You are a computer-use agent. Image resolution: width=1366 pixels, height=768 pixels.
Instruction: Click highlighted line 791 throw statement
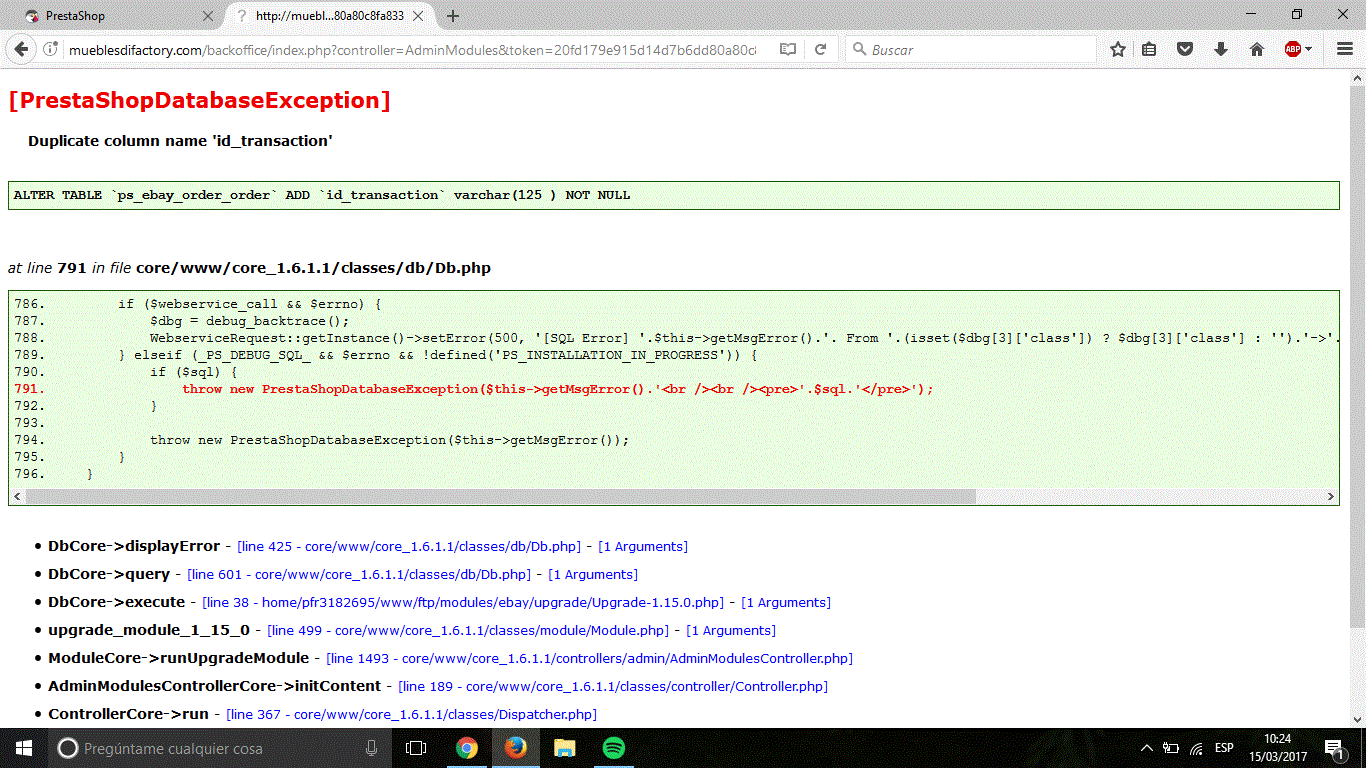click(x=557, y=389)
